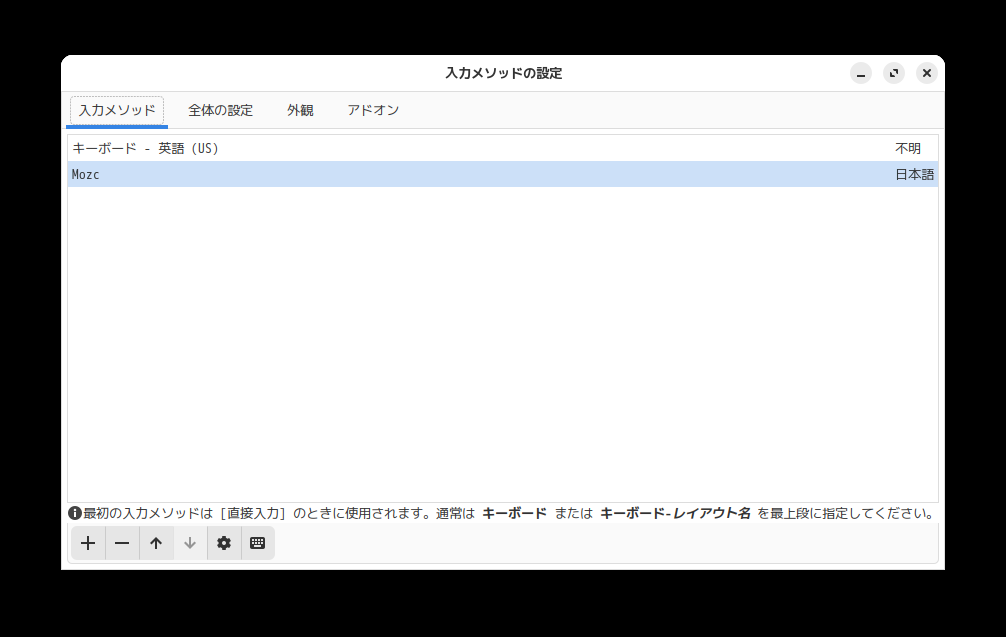View the アドオン tab
The height and width of the screenshot is (637, 1006).
372,110
